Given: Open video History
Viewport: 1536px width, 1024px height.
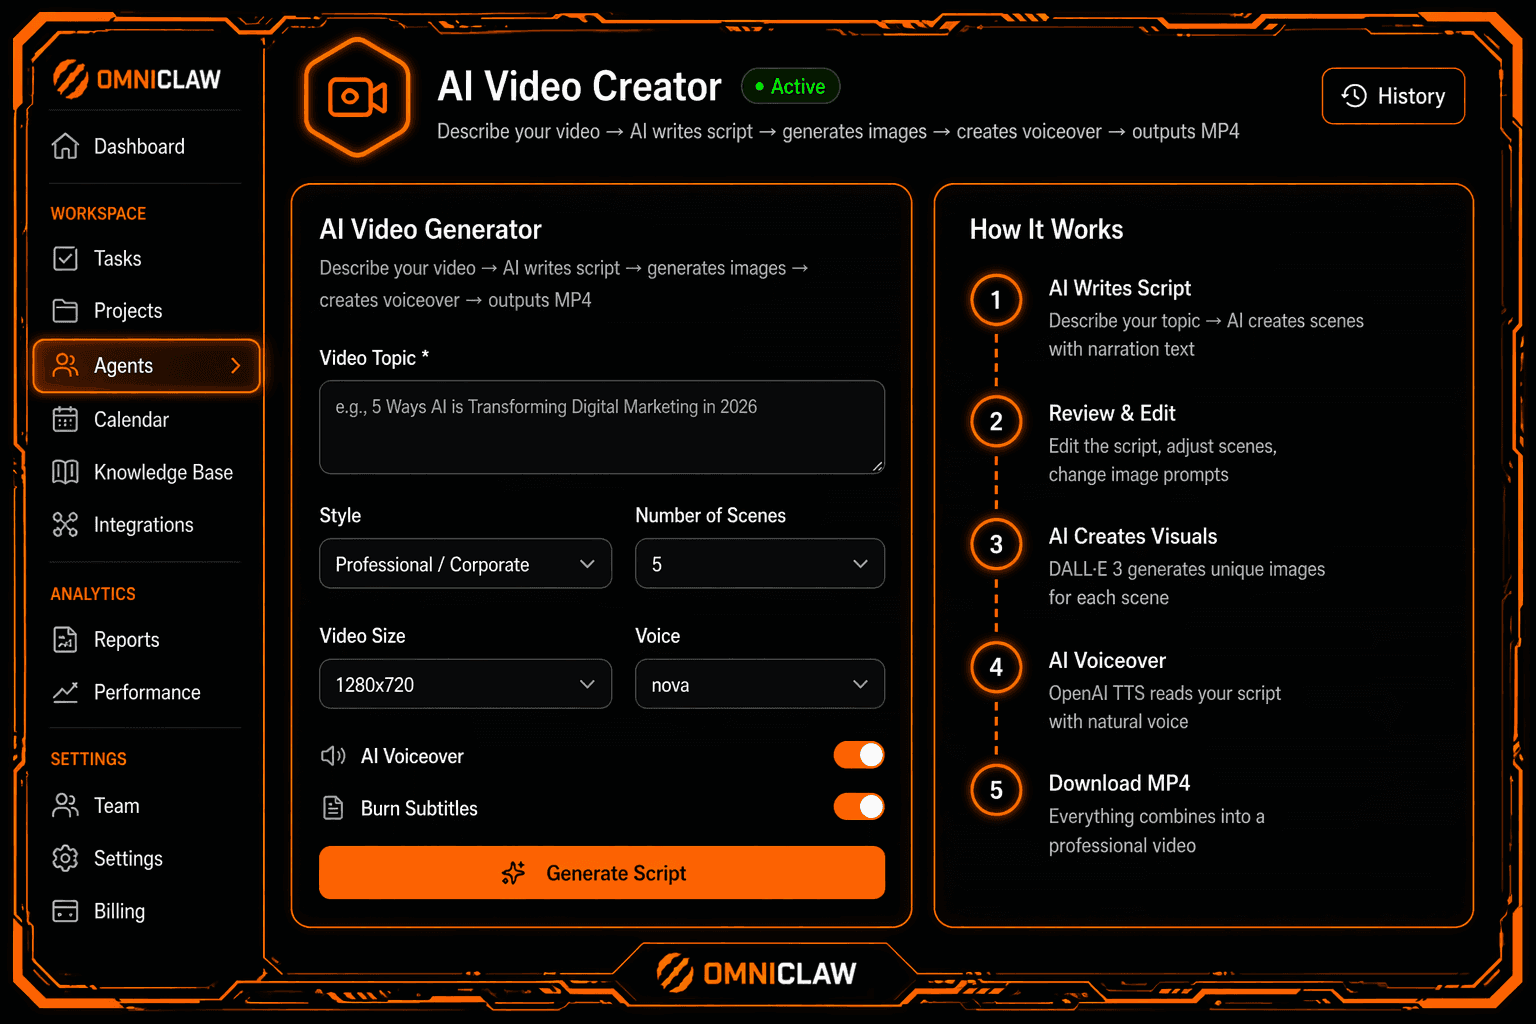Looking at the screenshot, I should coord(1393,96).
